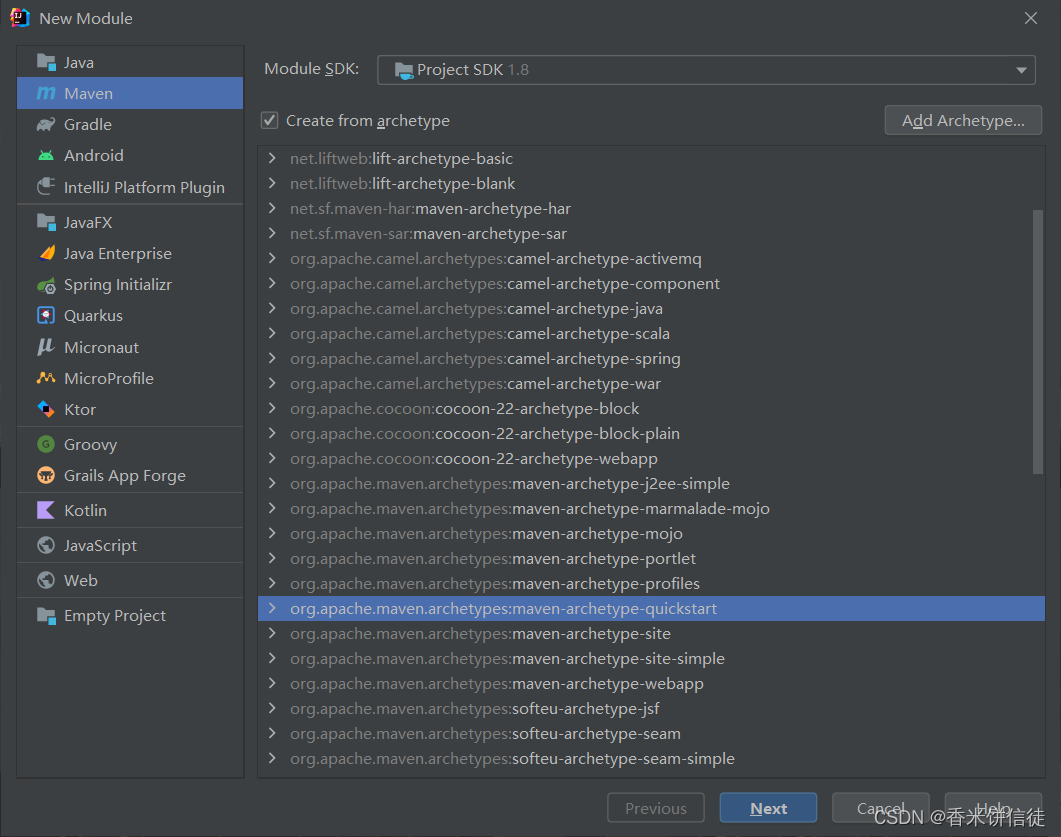Close the New Module dialog
Image resolution: width=1061 pixels, height=837 pixels.
click(1031, 18)
